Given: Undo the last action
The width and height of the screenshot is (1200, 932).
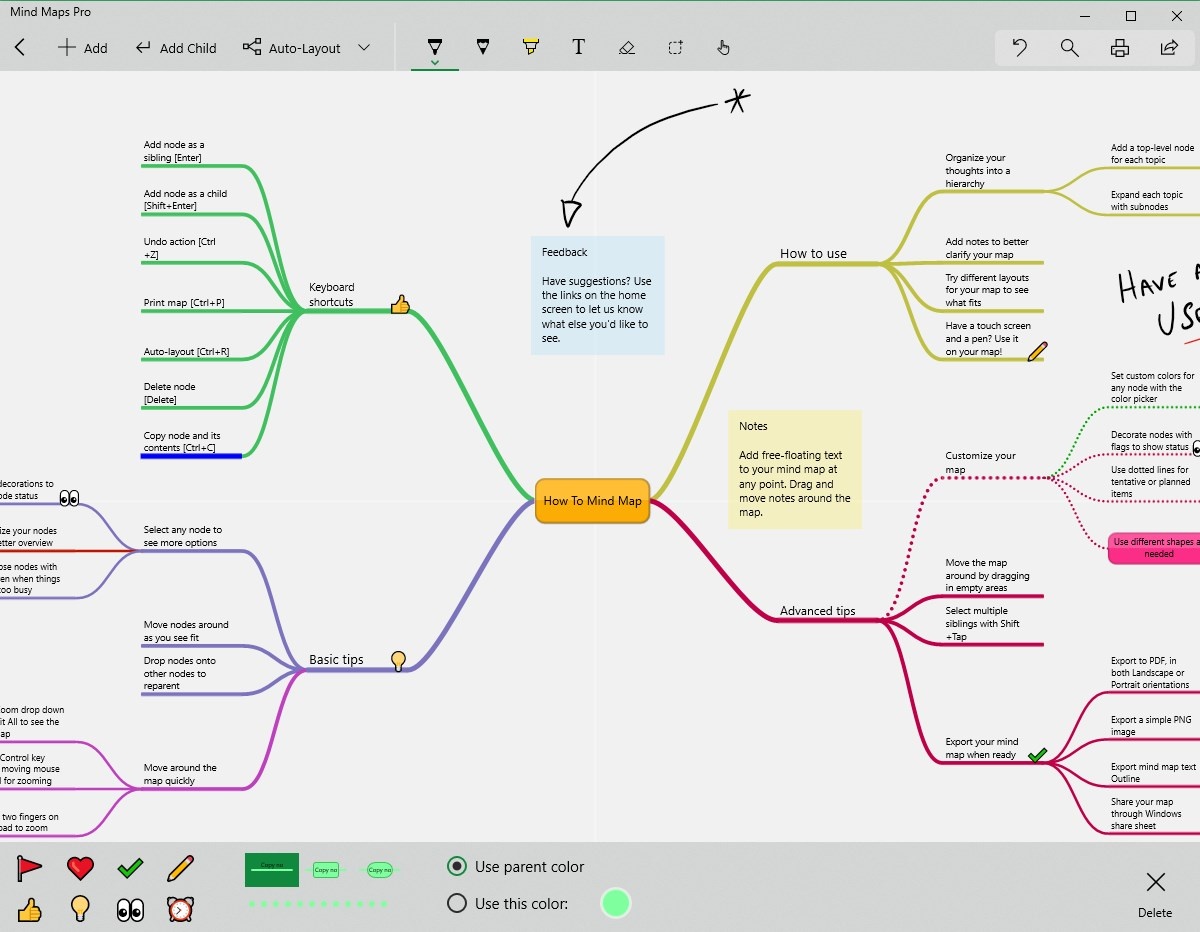Looking at the screenshot, I should (x=1019, y=47).
